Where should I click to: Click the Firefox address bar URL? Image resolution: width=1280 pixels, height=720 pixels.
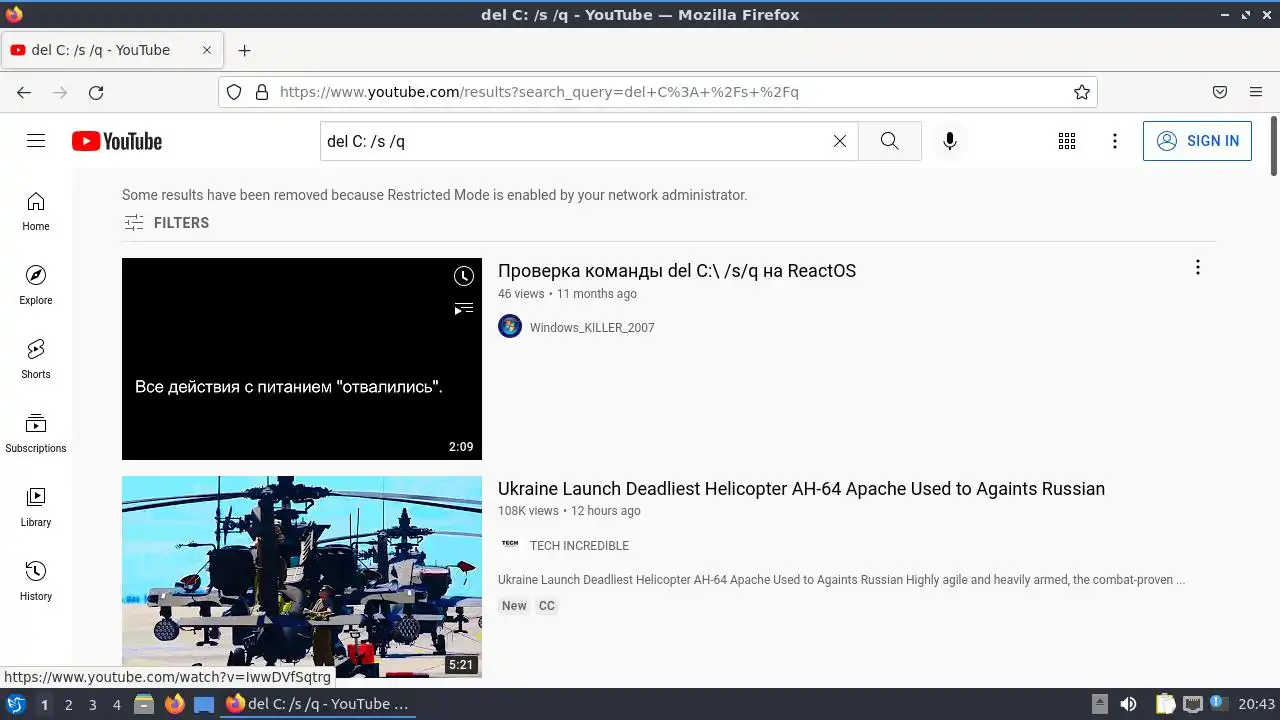[539, 92]
